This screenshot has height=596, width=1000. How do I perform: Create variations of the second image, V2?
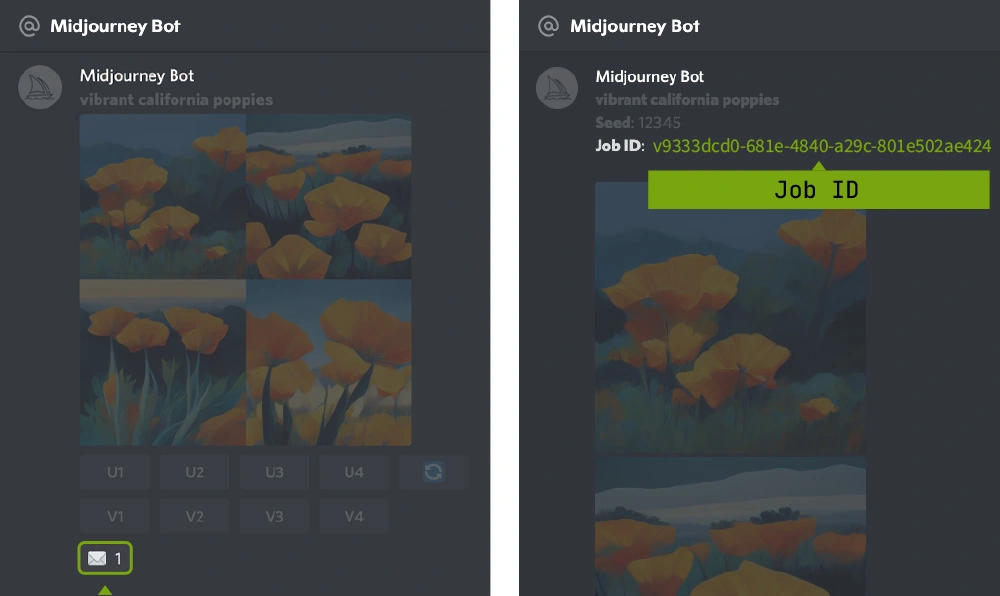coord(195,516)
